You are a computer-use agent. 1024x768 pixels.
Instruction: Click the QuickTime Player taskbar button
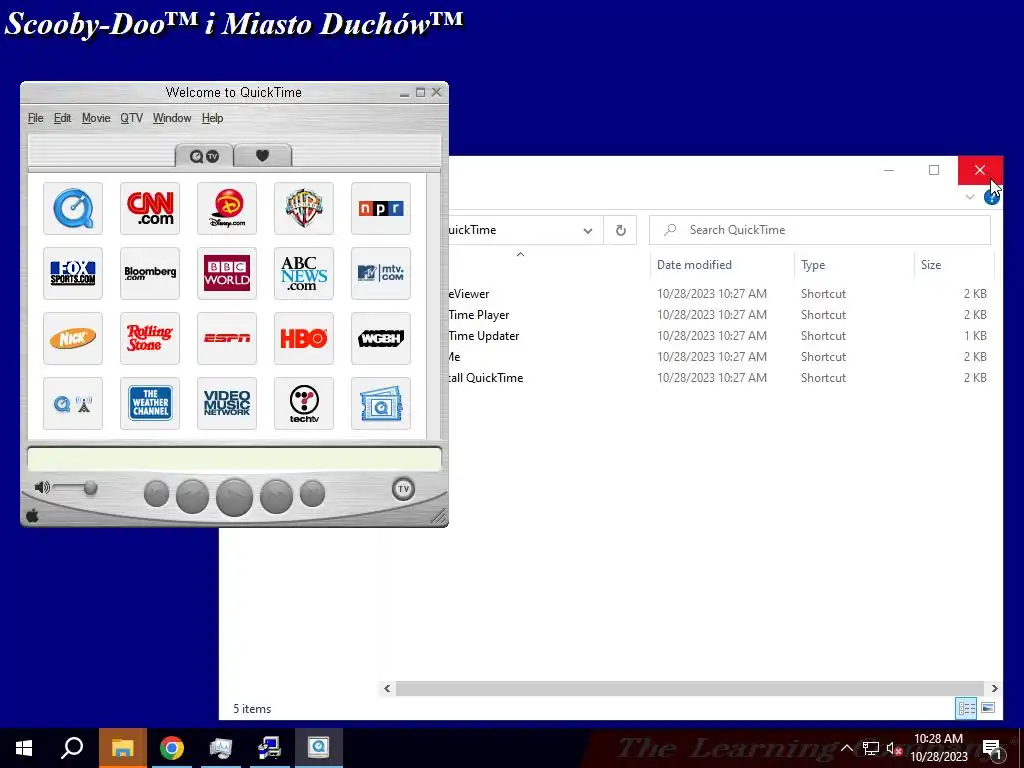tap(319, 748)
